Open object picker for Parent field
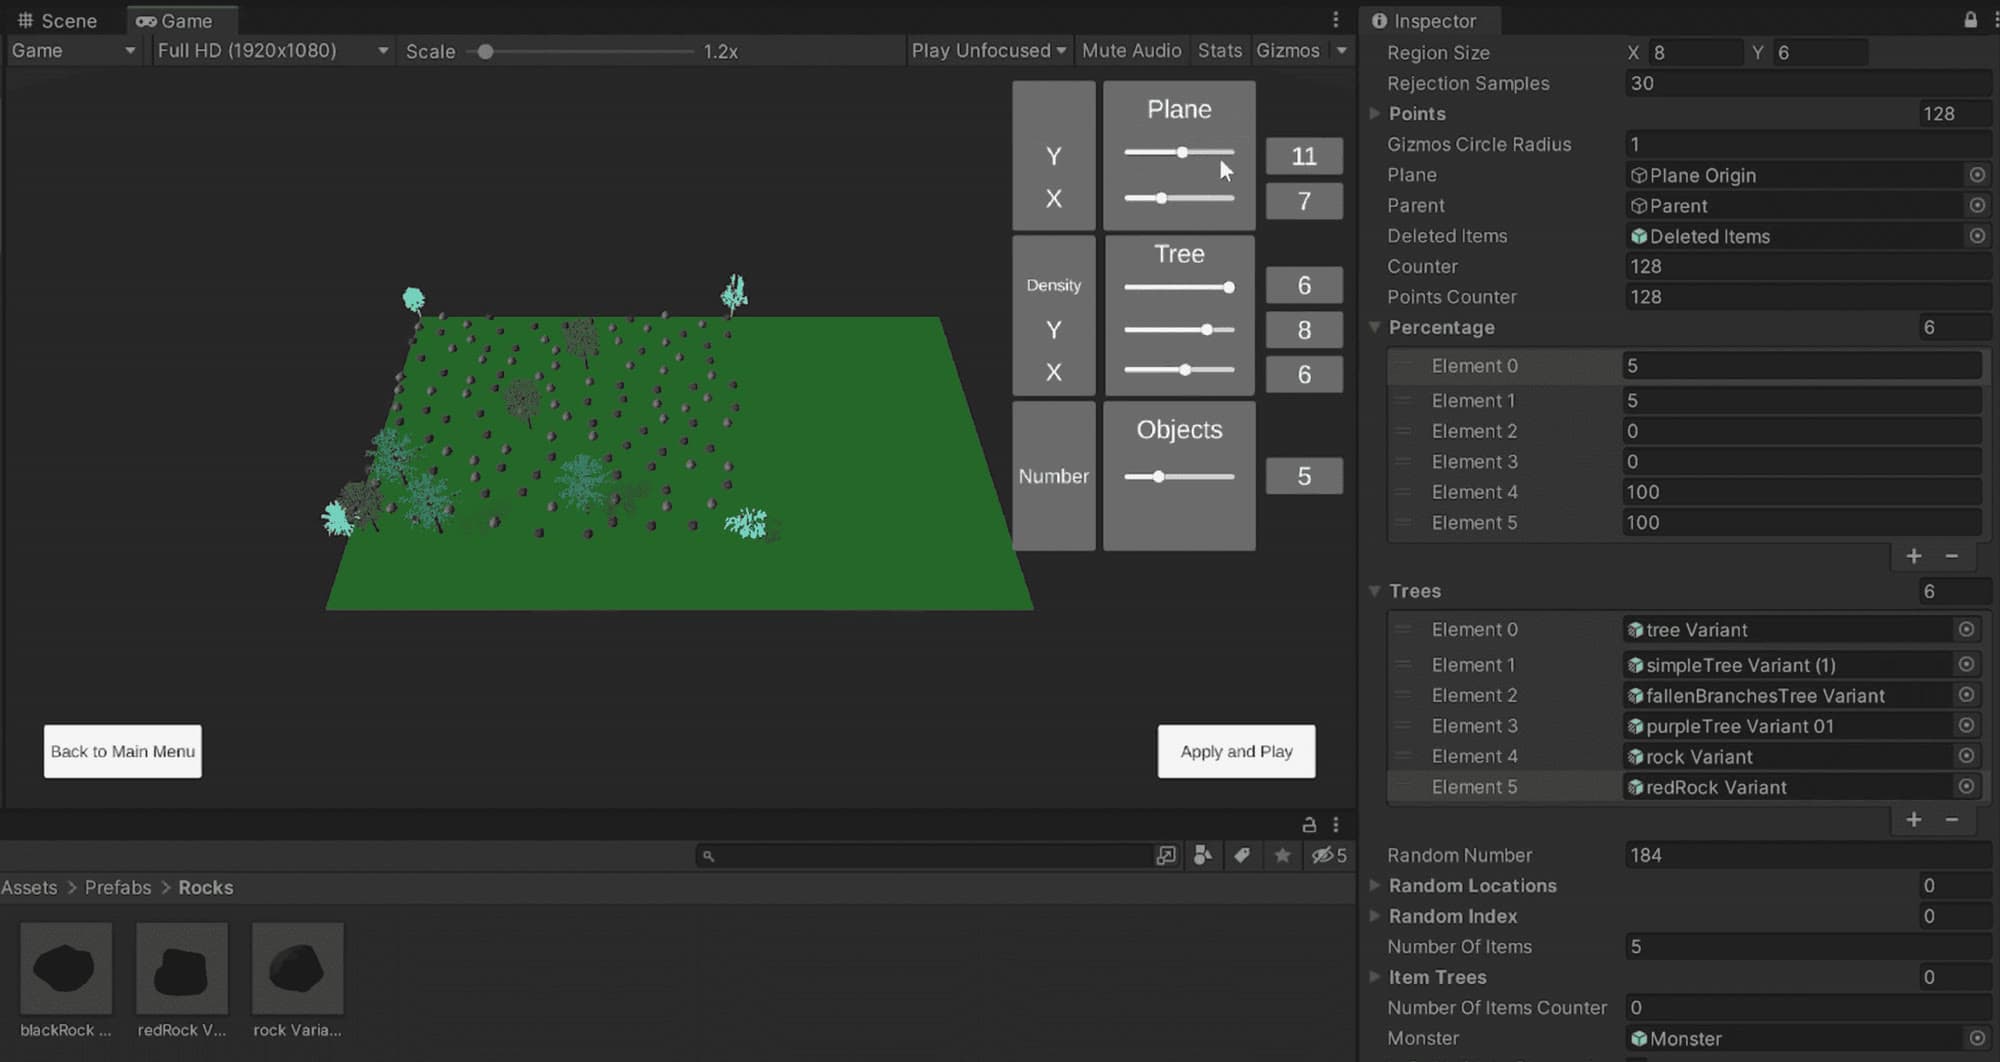 pos(1977,205)
